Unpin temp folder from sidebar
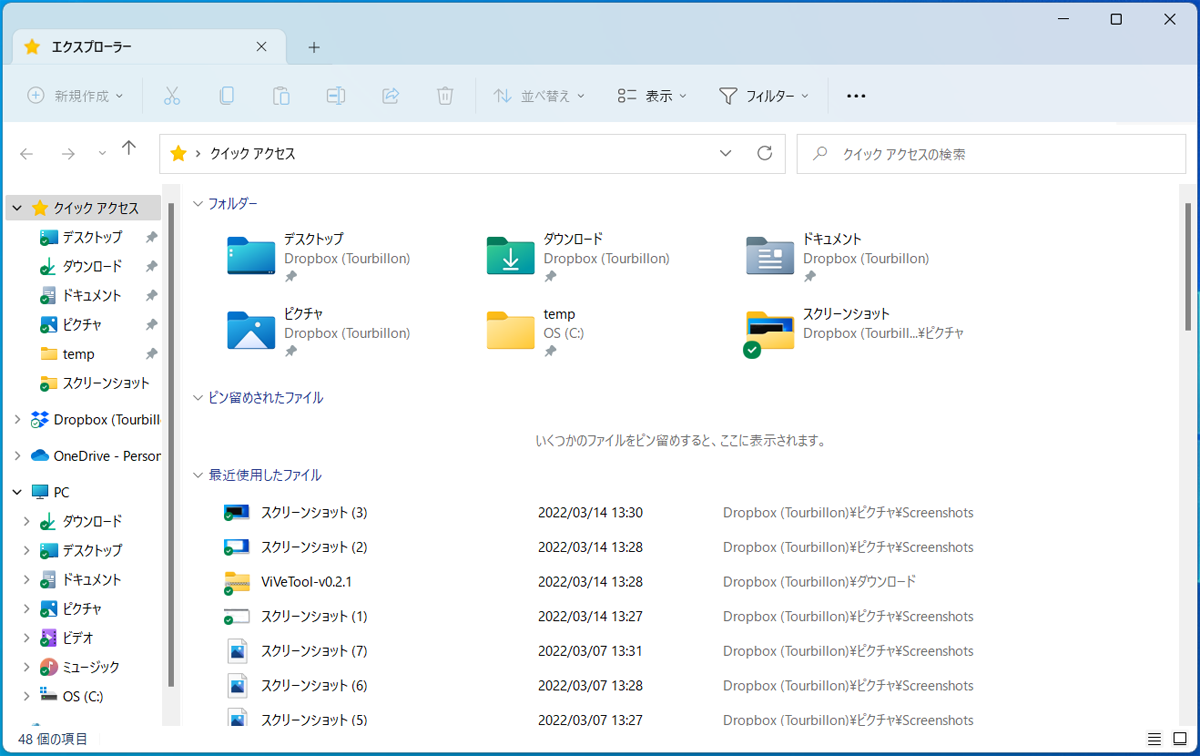1200x756 pixels. point(151,354)
